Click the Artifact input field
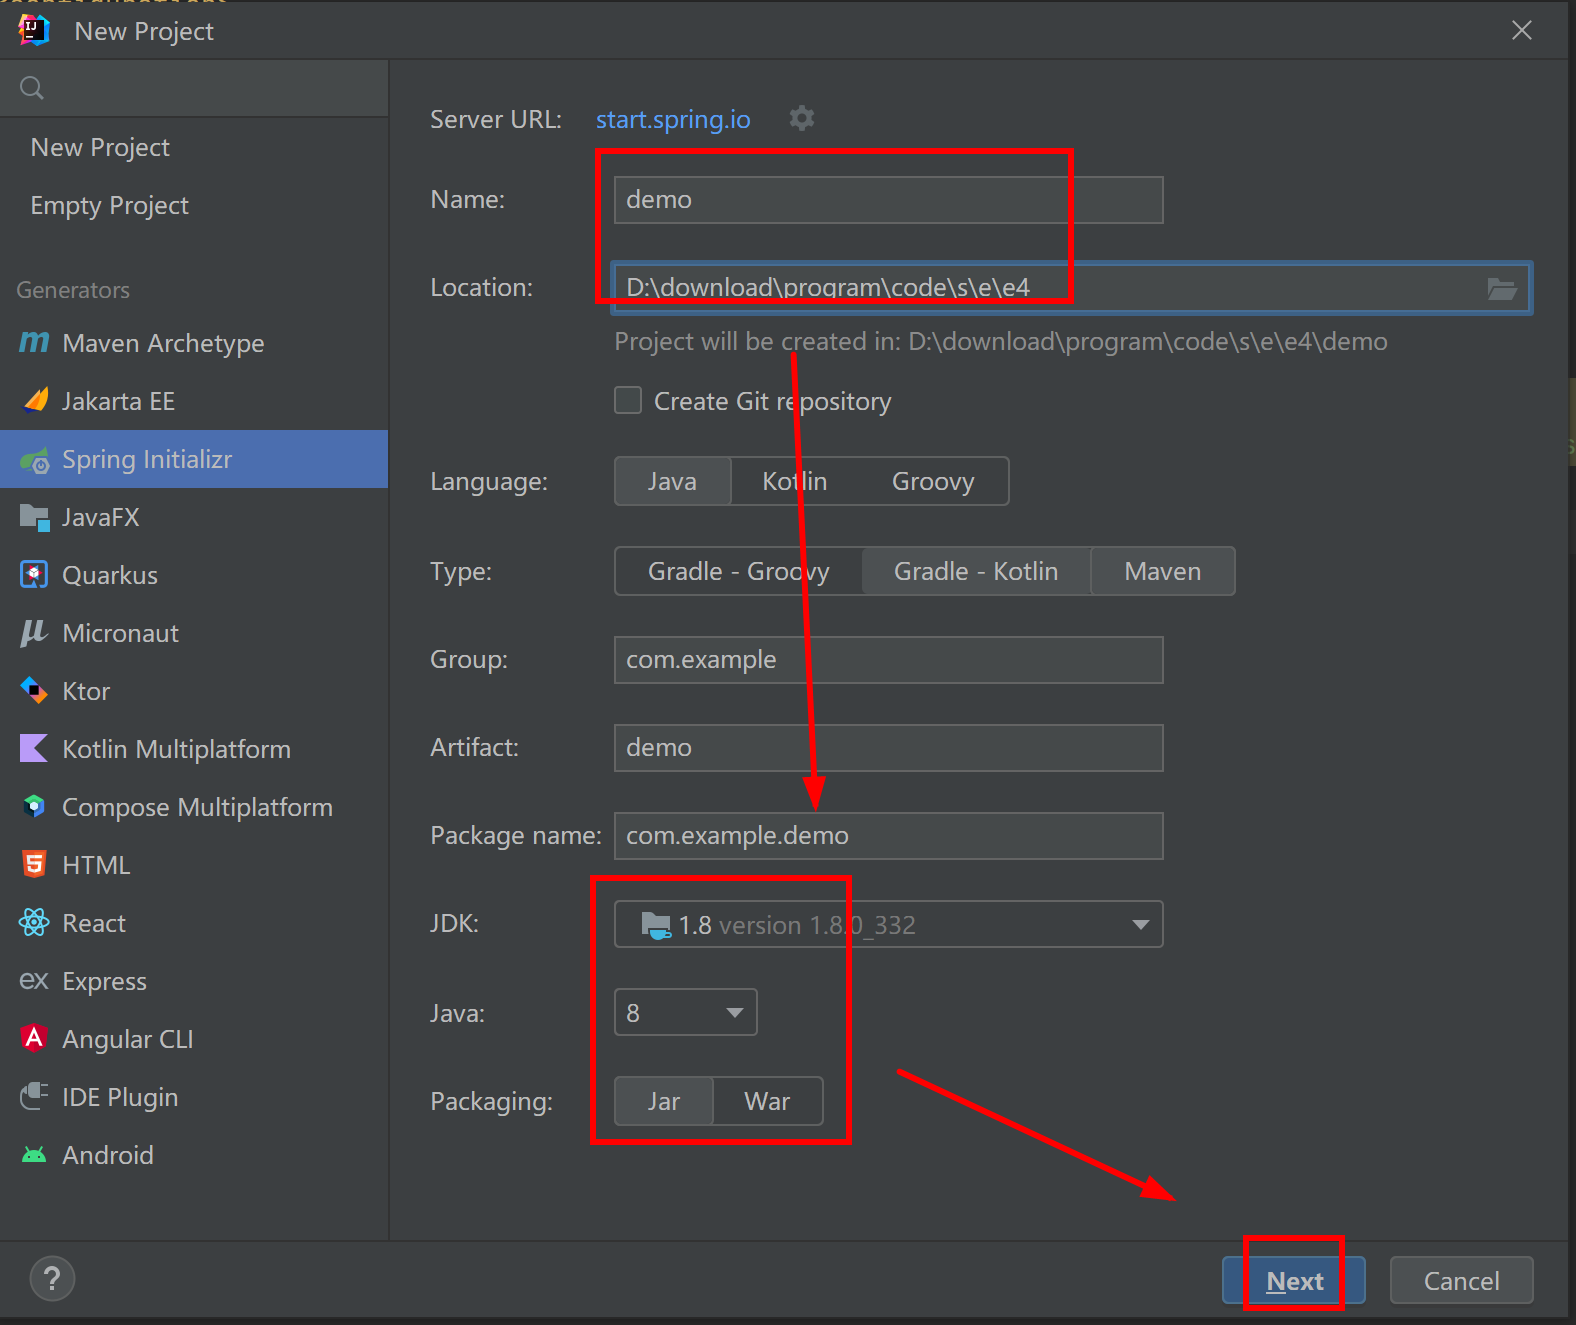 tap(888, 748)
